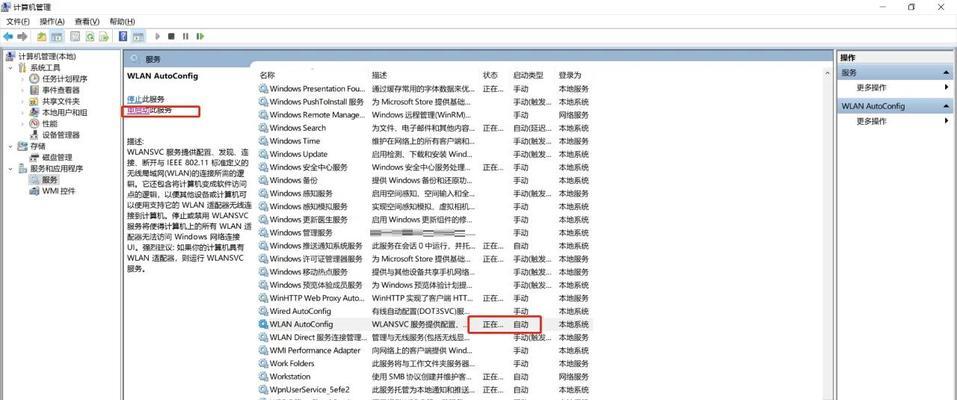Sort by 启动类型 column header
Image resolution: width=957 pixels, height=400 pixels.
[x=528, y=75]
